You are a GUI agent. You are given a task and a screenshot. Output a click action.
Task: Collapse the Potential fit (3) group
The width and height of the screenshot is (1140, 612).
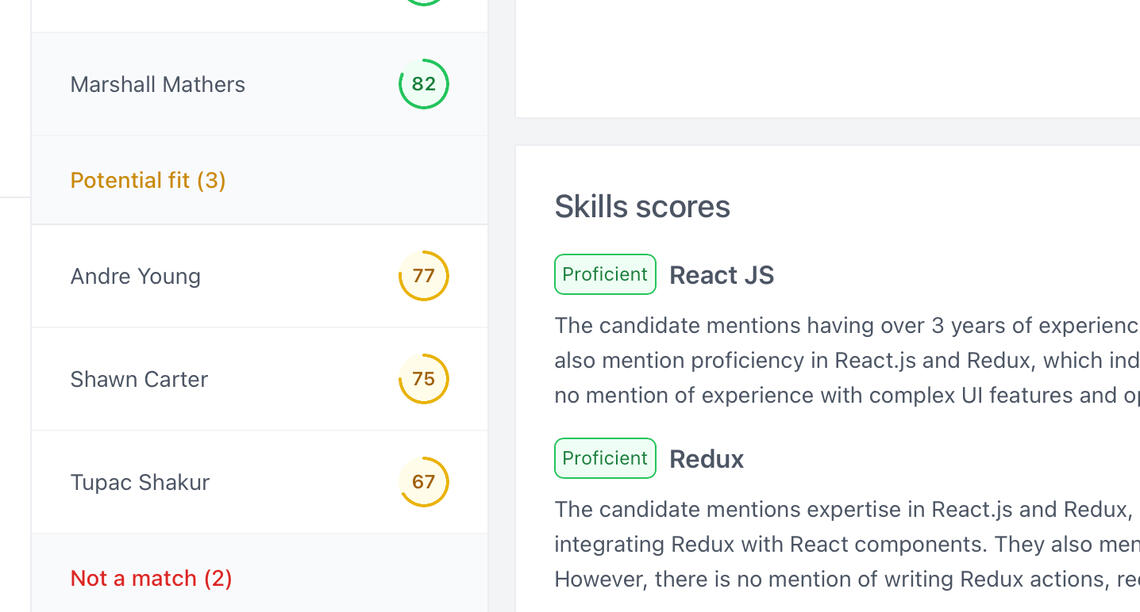tap(148, 180)
